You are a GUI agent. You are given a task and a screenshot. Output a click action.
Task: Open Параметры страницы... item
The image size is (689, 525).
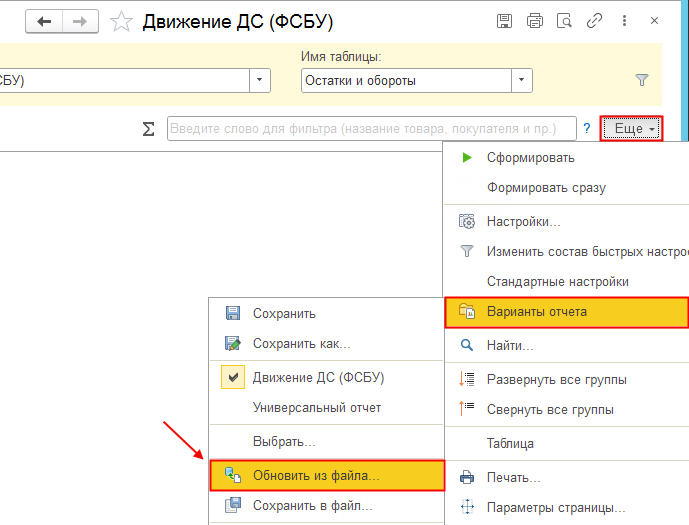click(566, 507)
